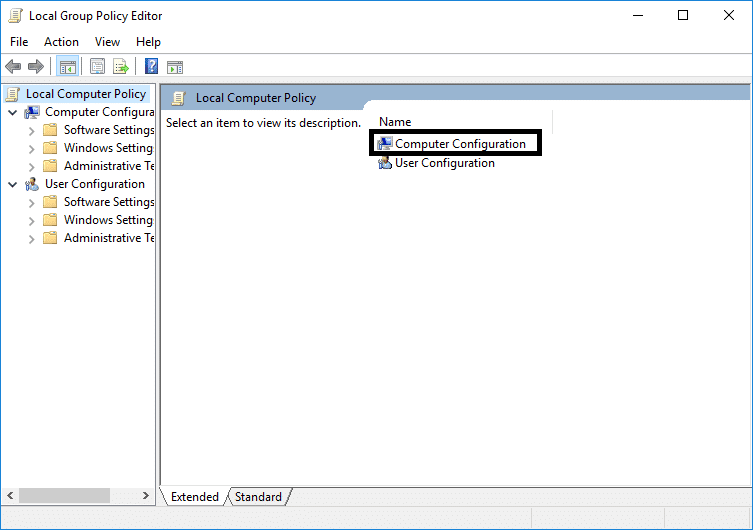Click Administrative Templates folder icon under User Configuration
This screenshot has height=530, width=753.
tap(50, 238)
